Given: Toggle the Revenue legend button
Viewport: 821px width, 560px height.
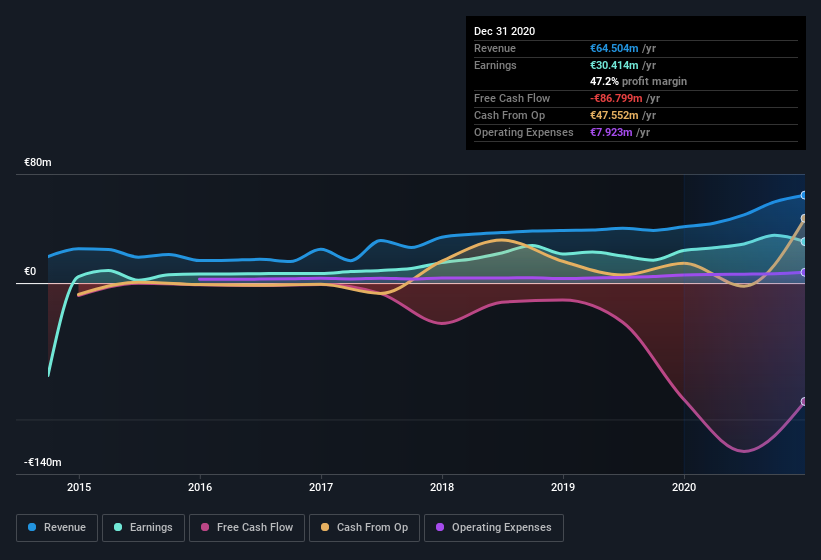Looking at the screenshot, I should point(57,528).
